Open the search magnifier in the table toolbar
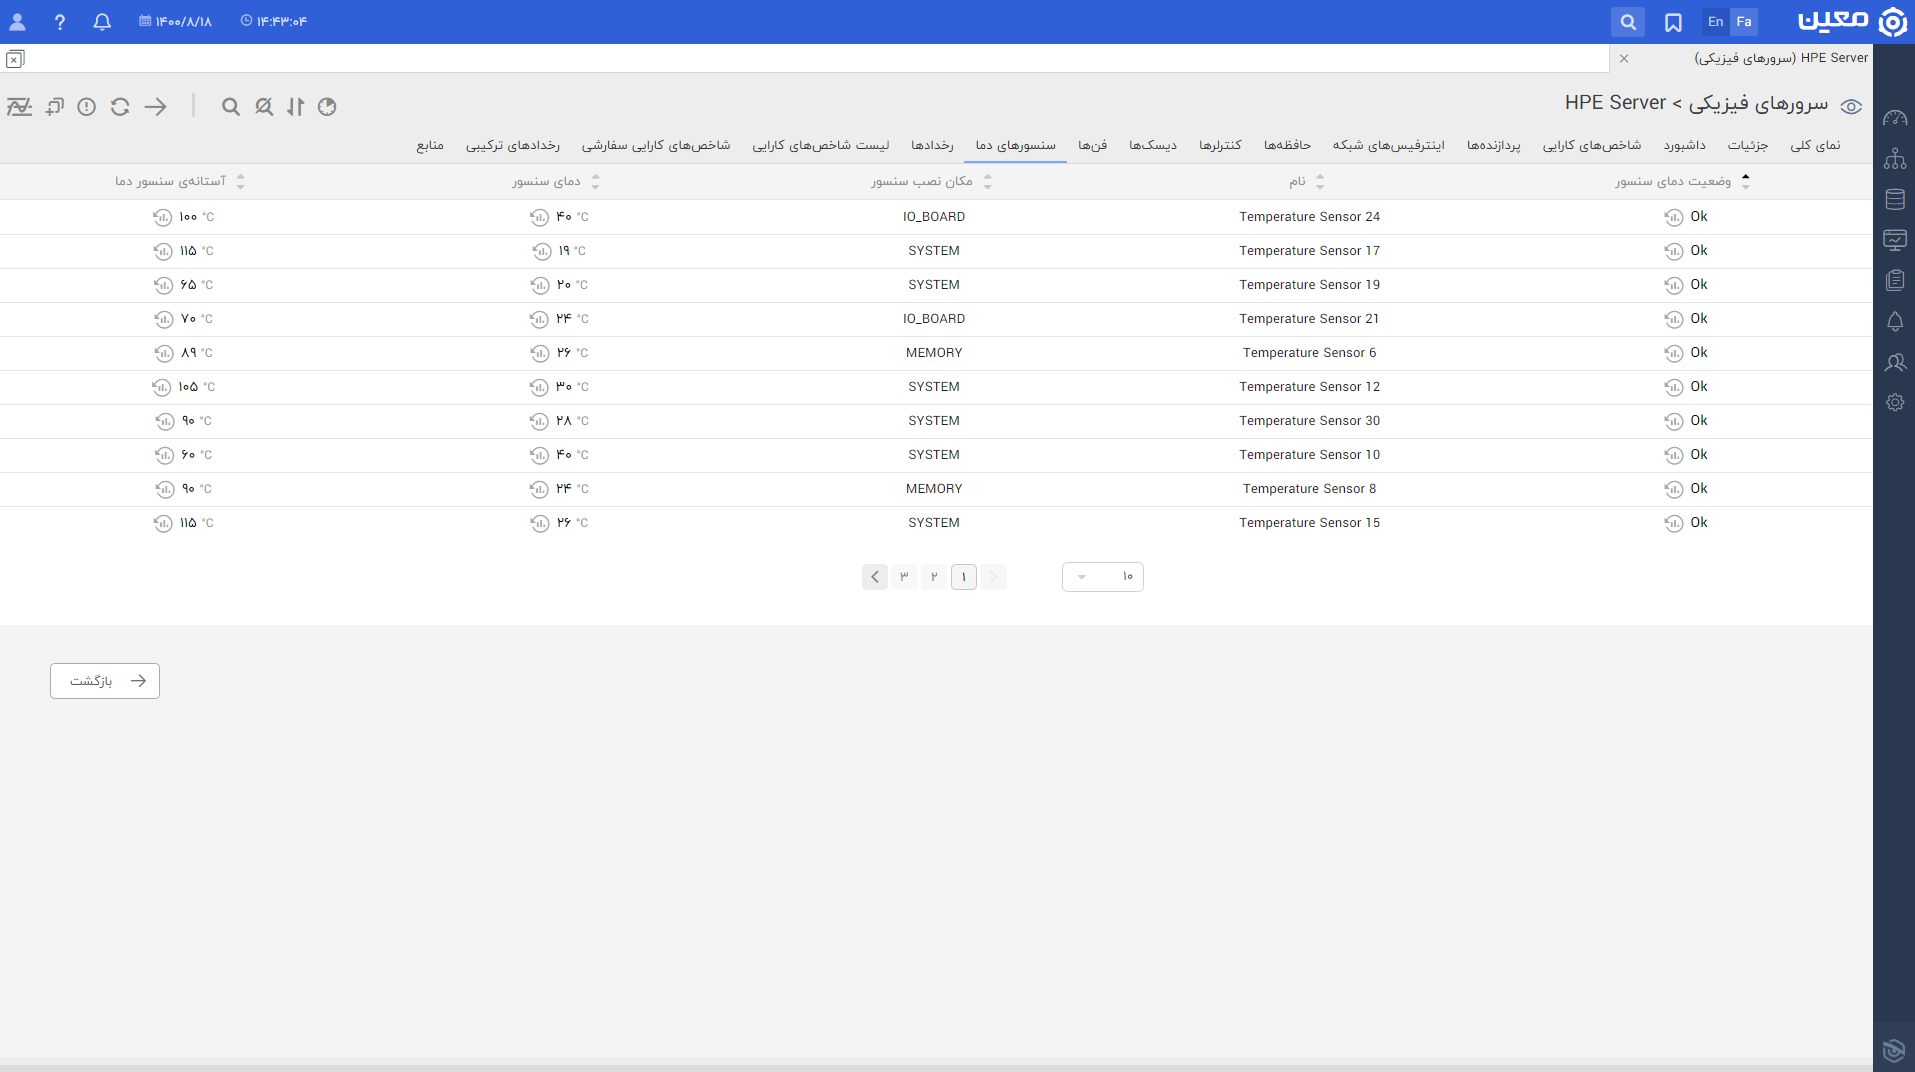 (x=231, y=107)
